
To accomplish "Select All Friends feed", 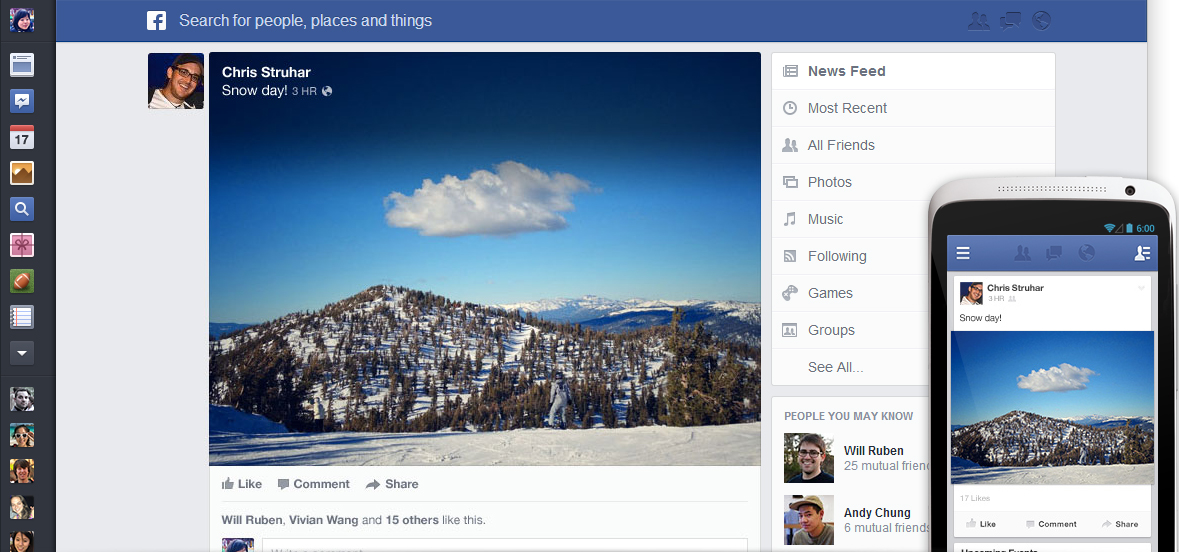I will coord(914,145).
